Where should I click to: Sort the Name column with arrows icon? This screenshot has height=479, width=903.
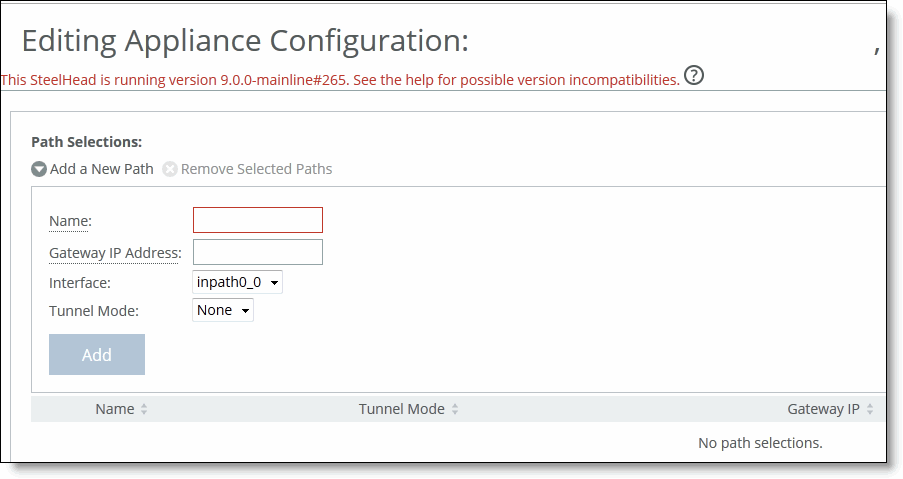pyautogui.click(x=144, y=409)
